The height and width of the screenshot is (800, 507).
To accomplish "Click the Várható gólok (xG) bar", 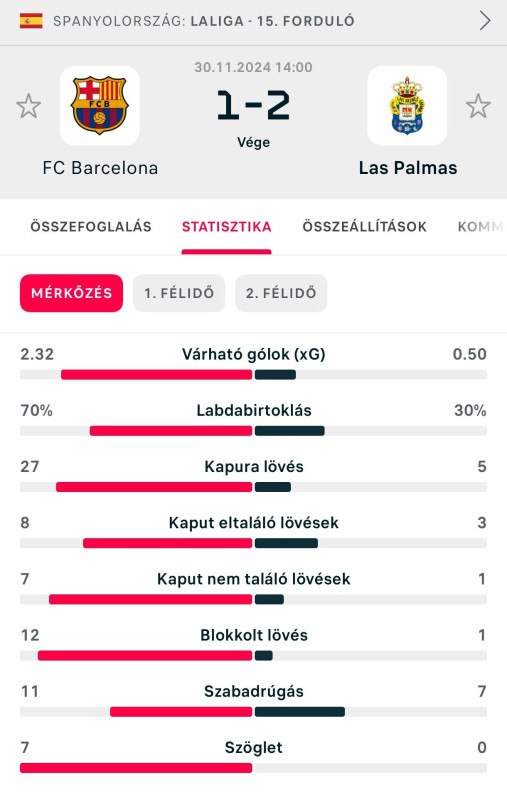I will [254, 375].
